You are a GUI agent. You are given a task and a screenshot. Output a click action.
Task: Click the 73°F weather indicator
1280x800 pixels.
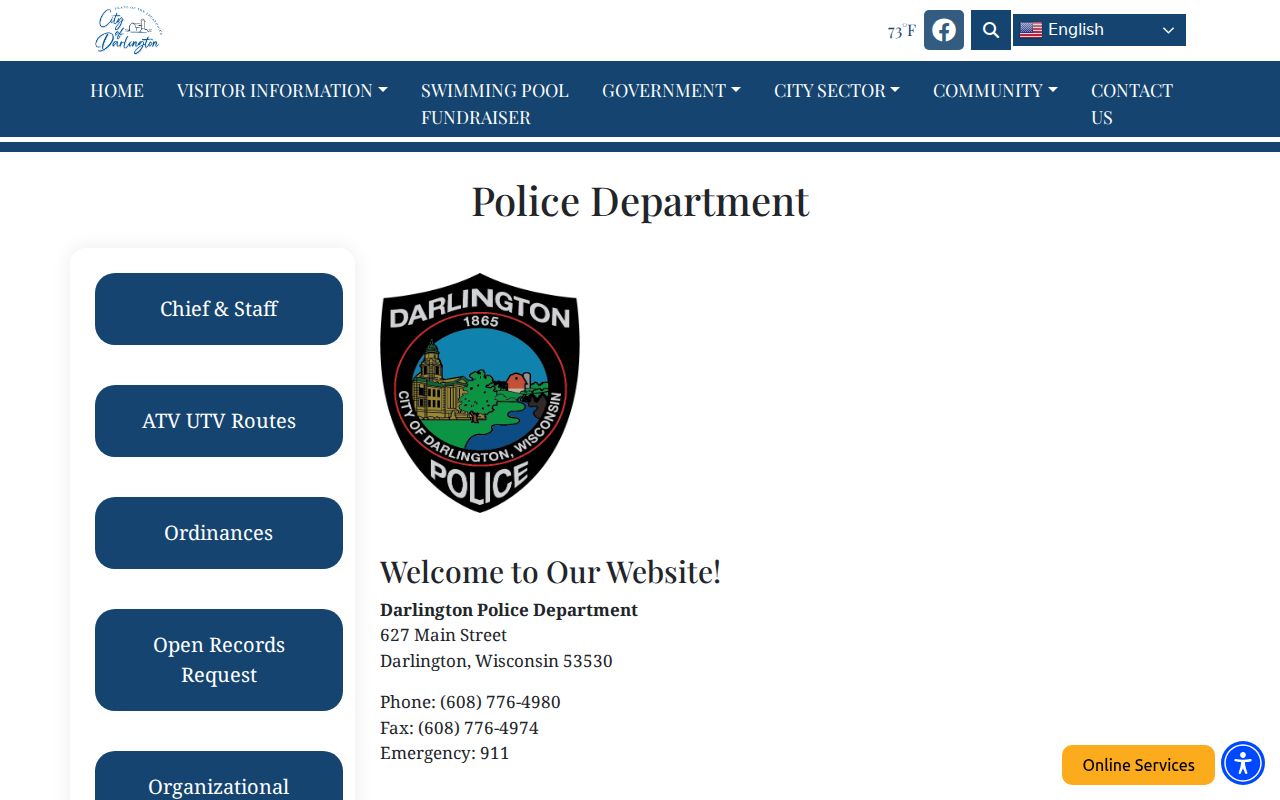pos(901,31)
